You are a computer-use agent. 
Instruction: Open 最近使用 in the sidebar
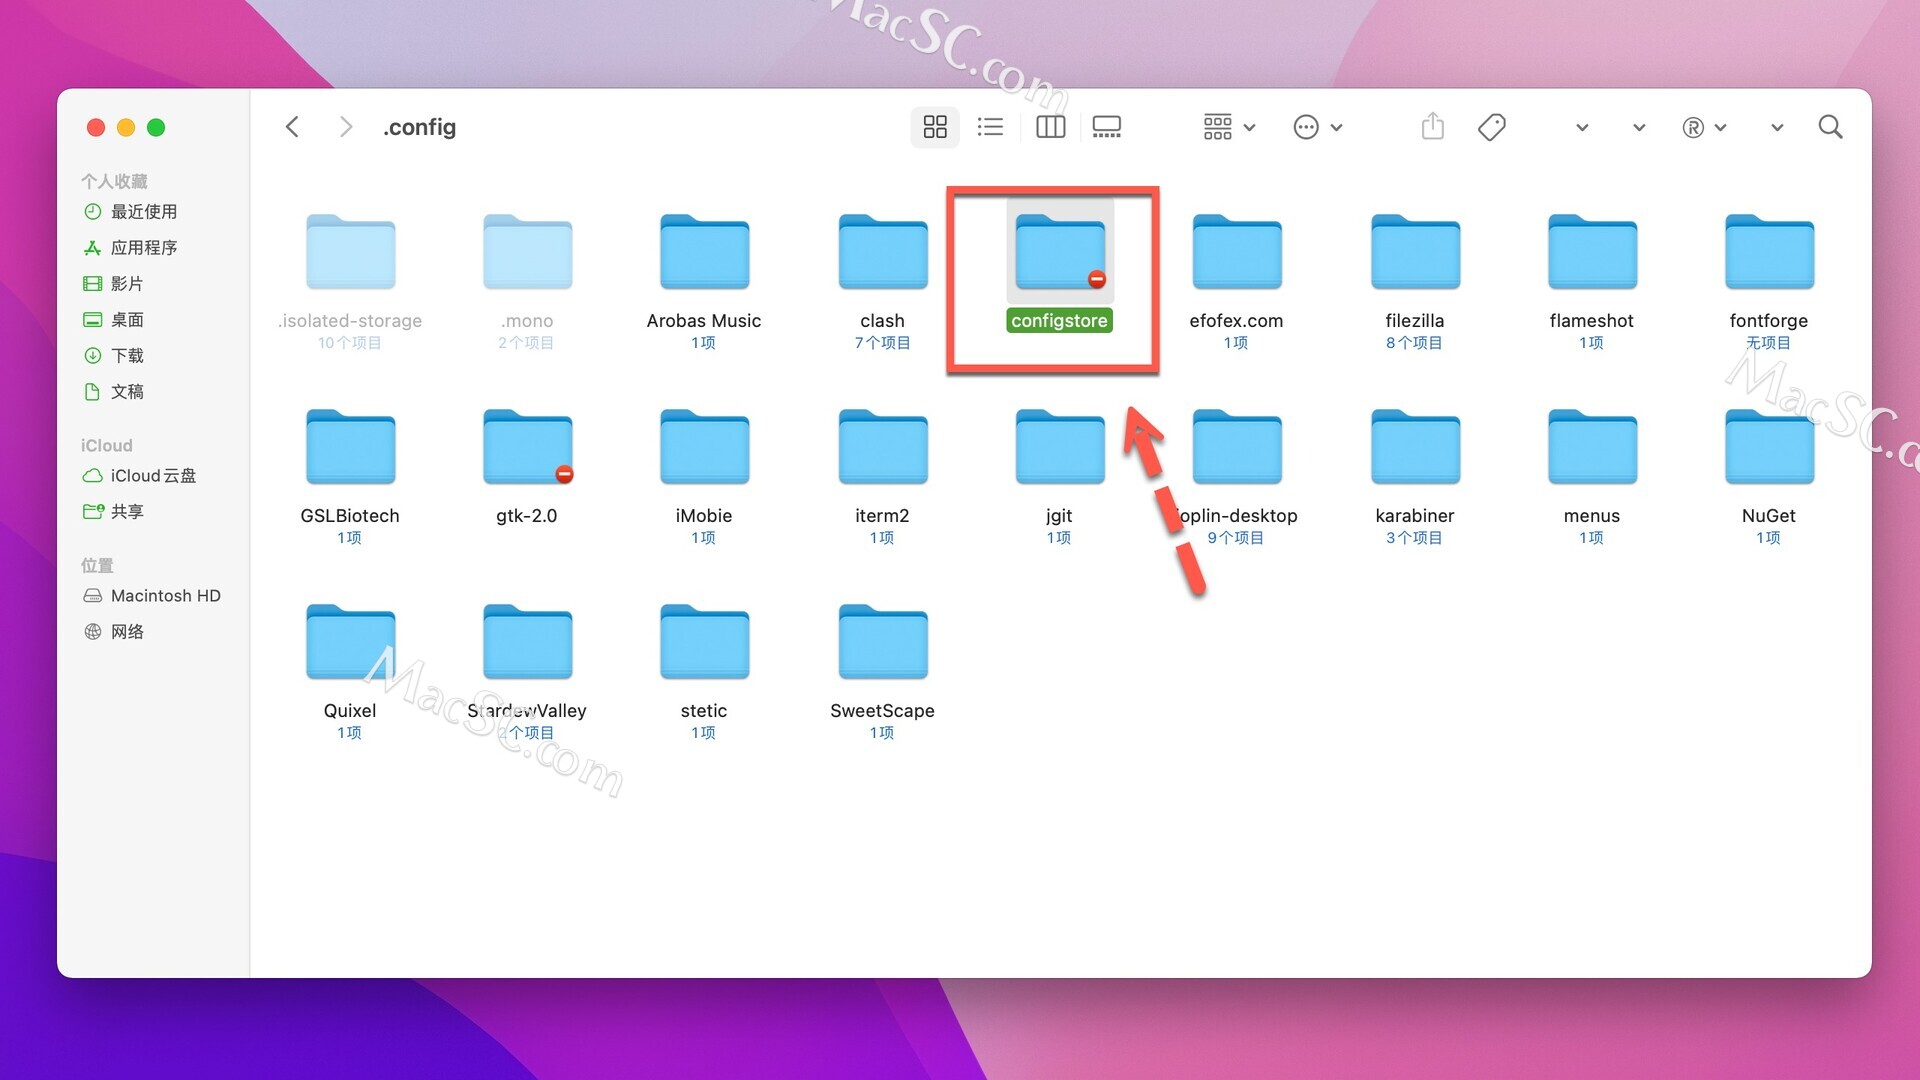coord(143,212)
